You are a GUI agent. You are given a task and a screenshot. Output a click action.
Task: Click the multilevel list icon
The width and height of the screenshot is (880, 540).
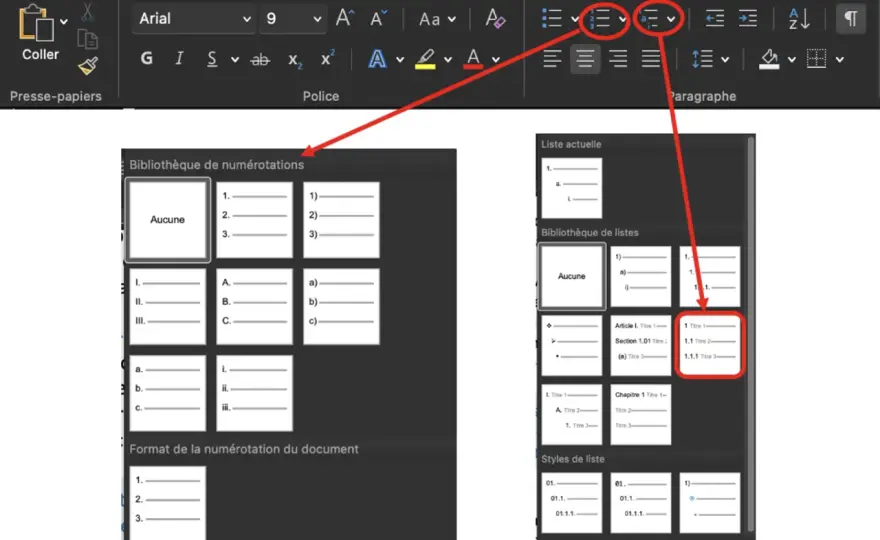tap(649, 20)
